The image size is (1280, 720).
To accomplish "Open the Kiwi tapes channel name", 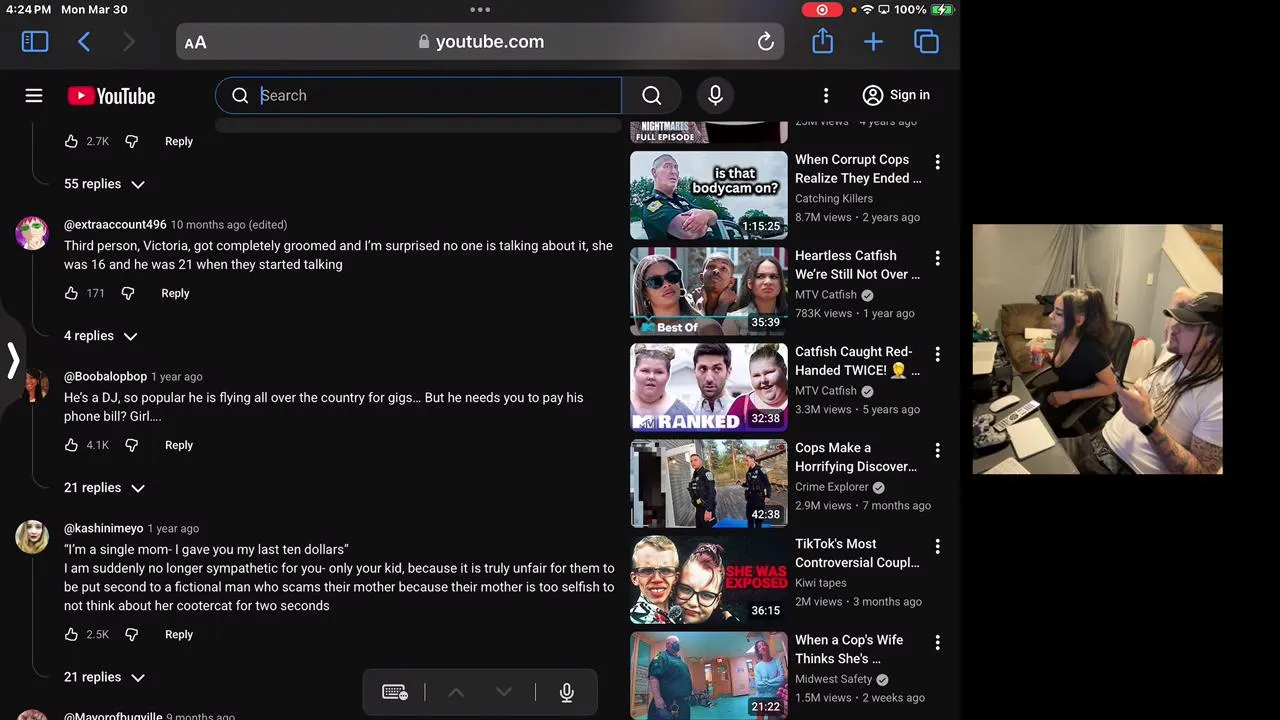I will pyautogui.click(x=821, y=583).
